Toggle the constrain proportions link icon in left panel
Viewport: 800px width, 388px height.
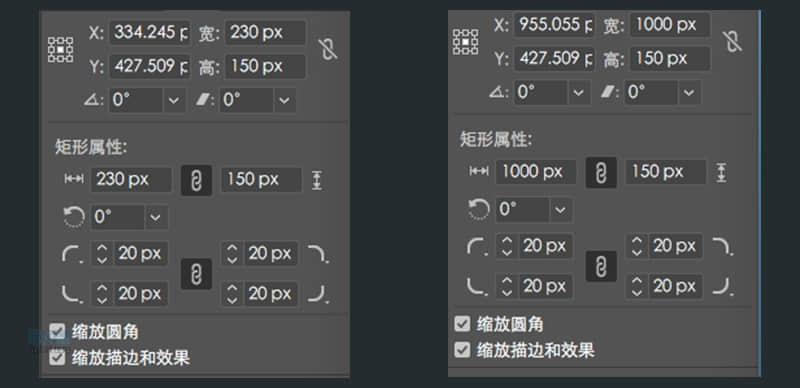tap(328, 49)
